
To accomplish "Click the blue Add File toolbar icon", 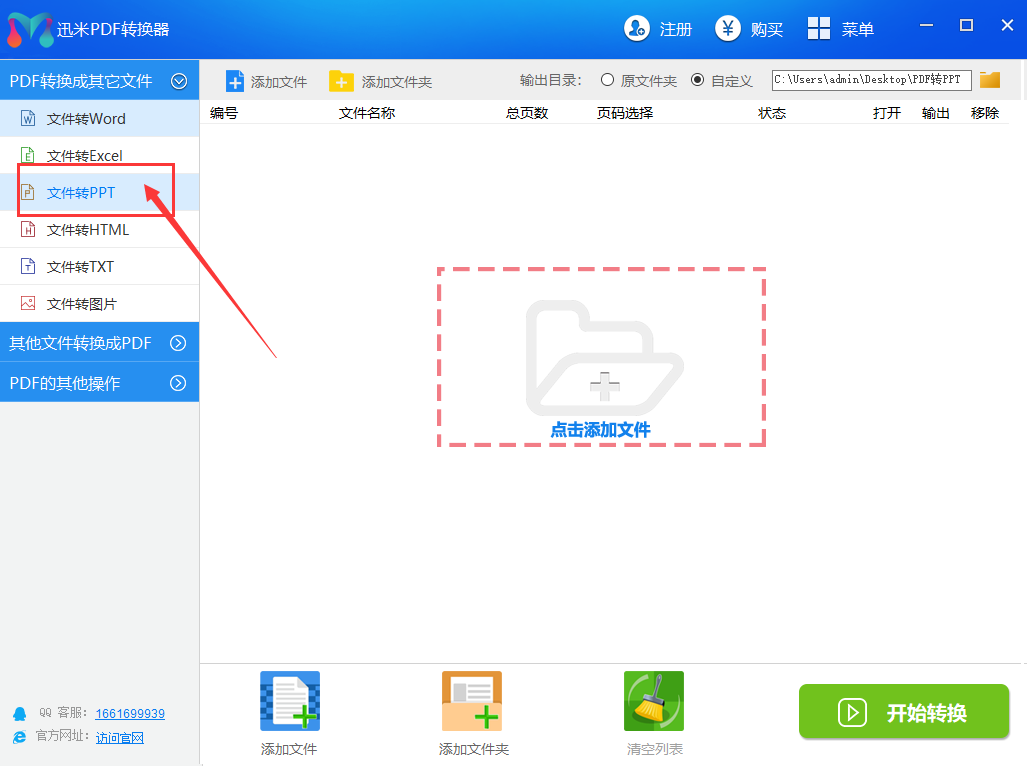I will (235, 81).
